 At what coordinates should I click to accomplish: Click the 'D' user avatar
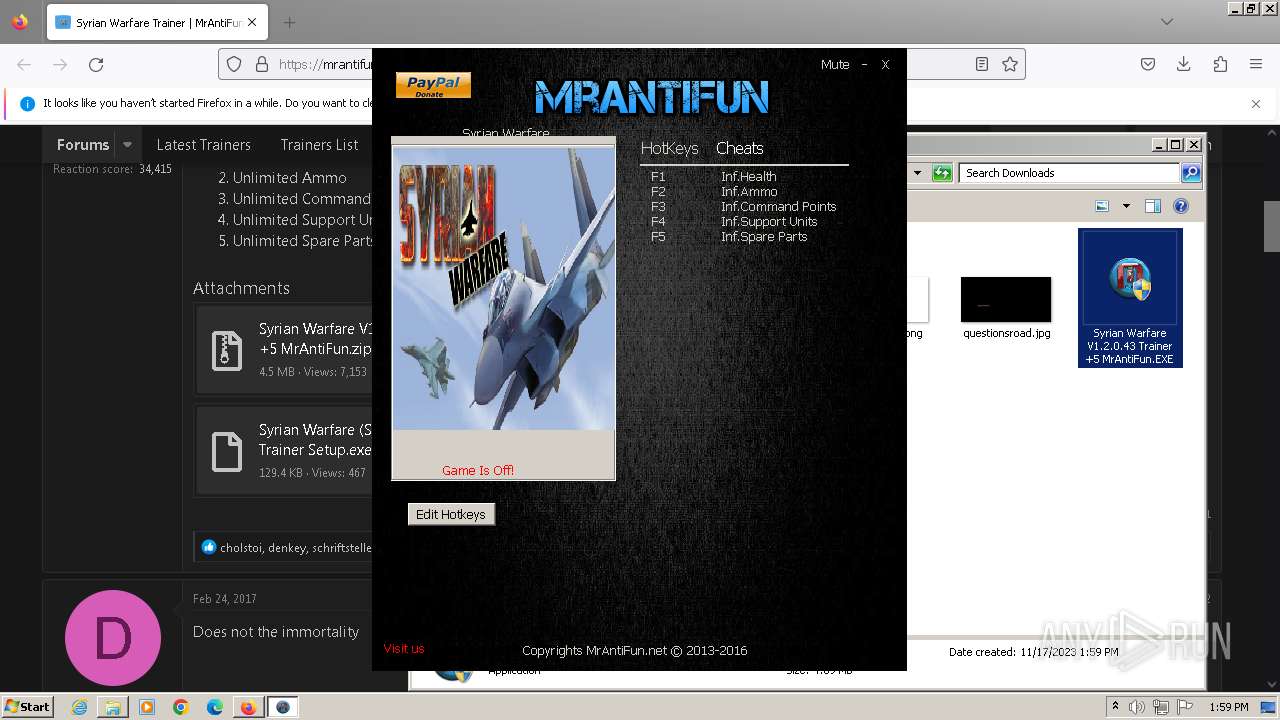point(113,638)
